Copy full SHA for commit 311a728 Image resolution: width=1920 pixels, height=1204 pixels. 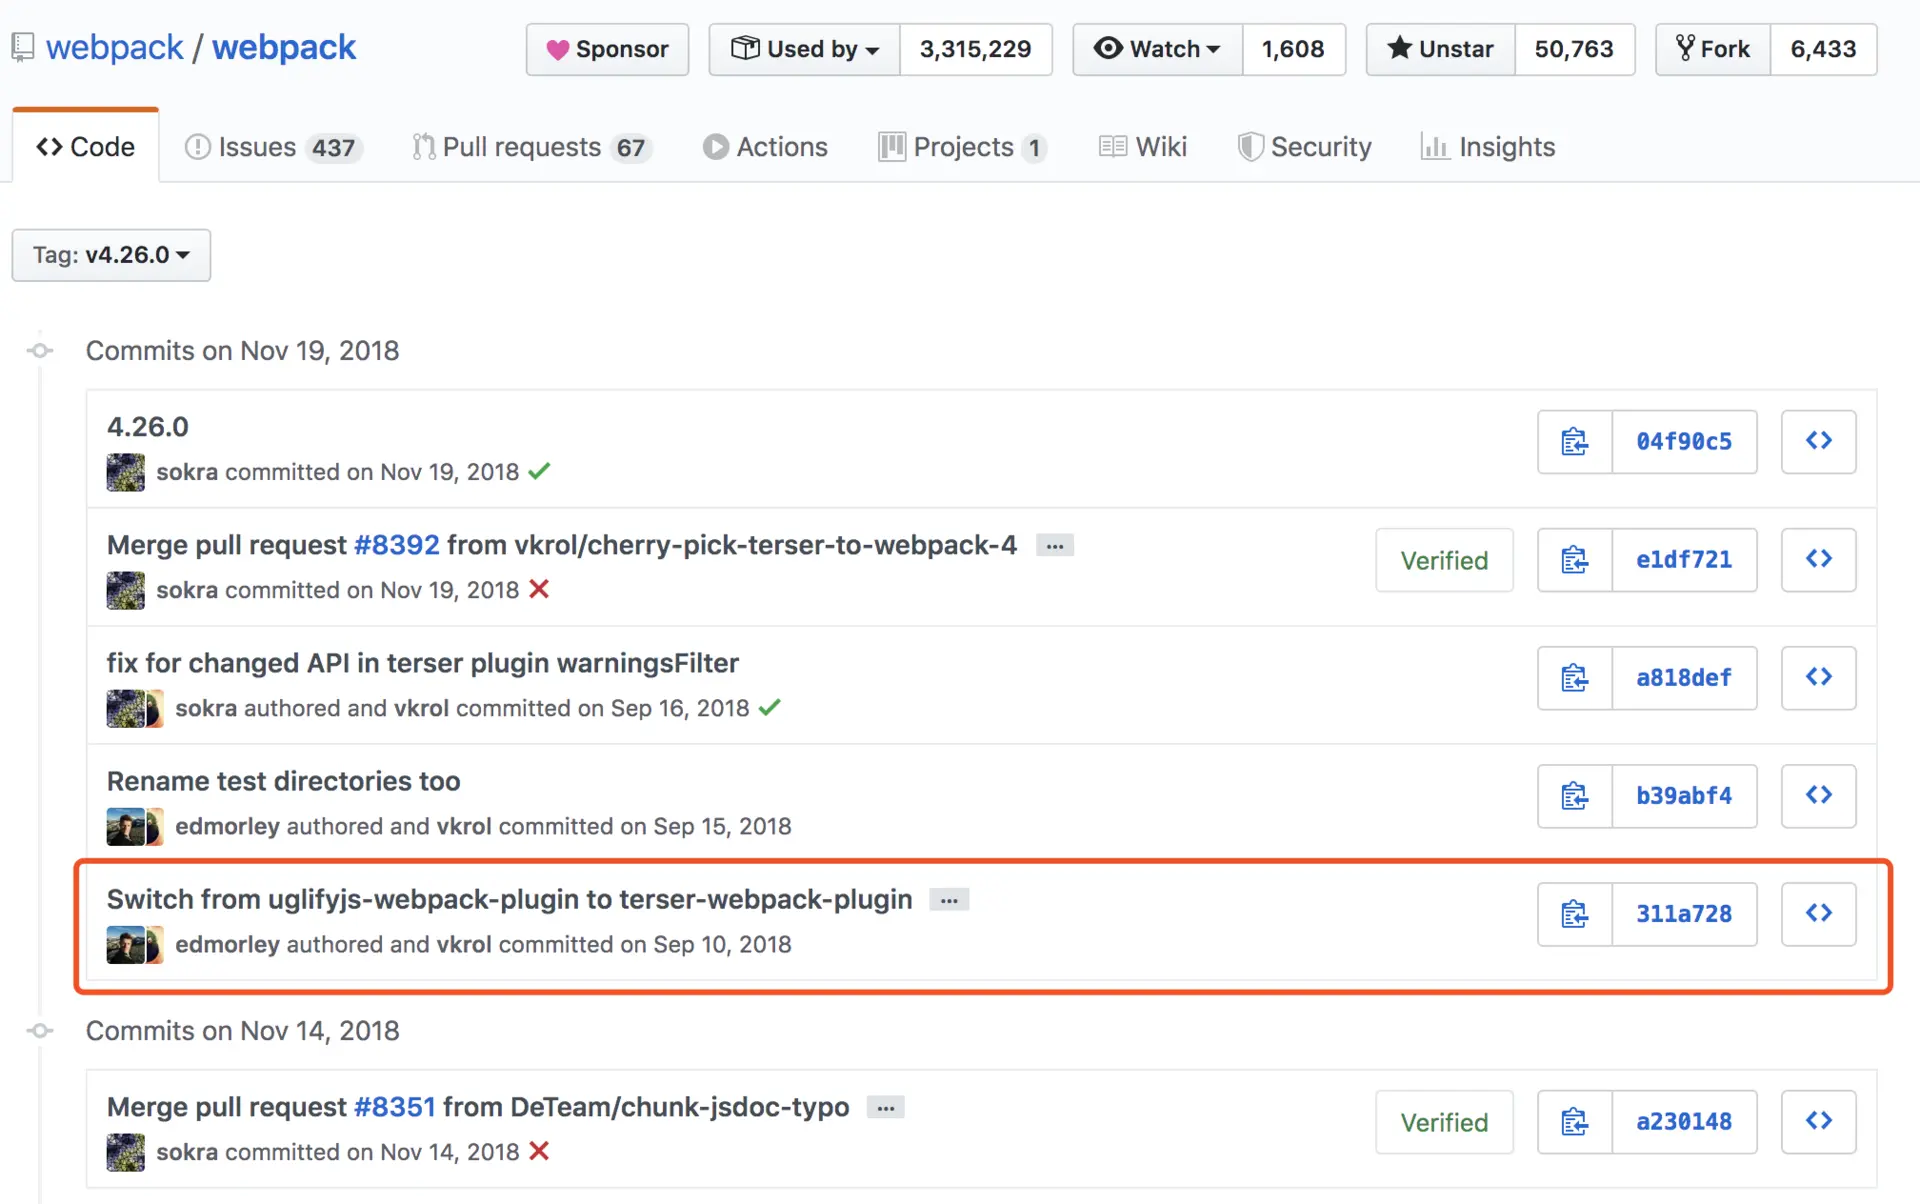coord(1574,913)
